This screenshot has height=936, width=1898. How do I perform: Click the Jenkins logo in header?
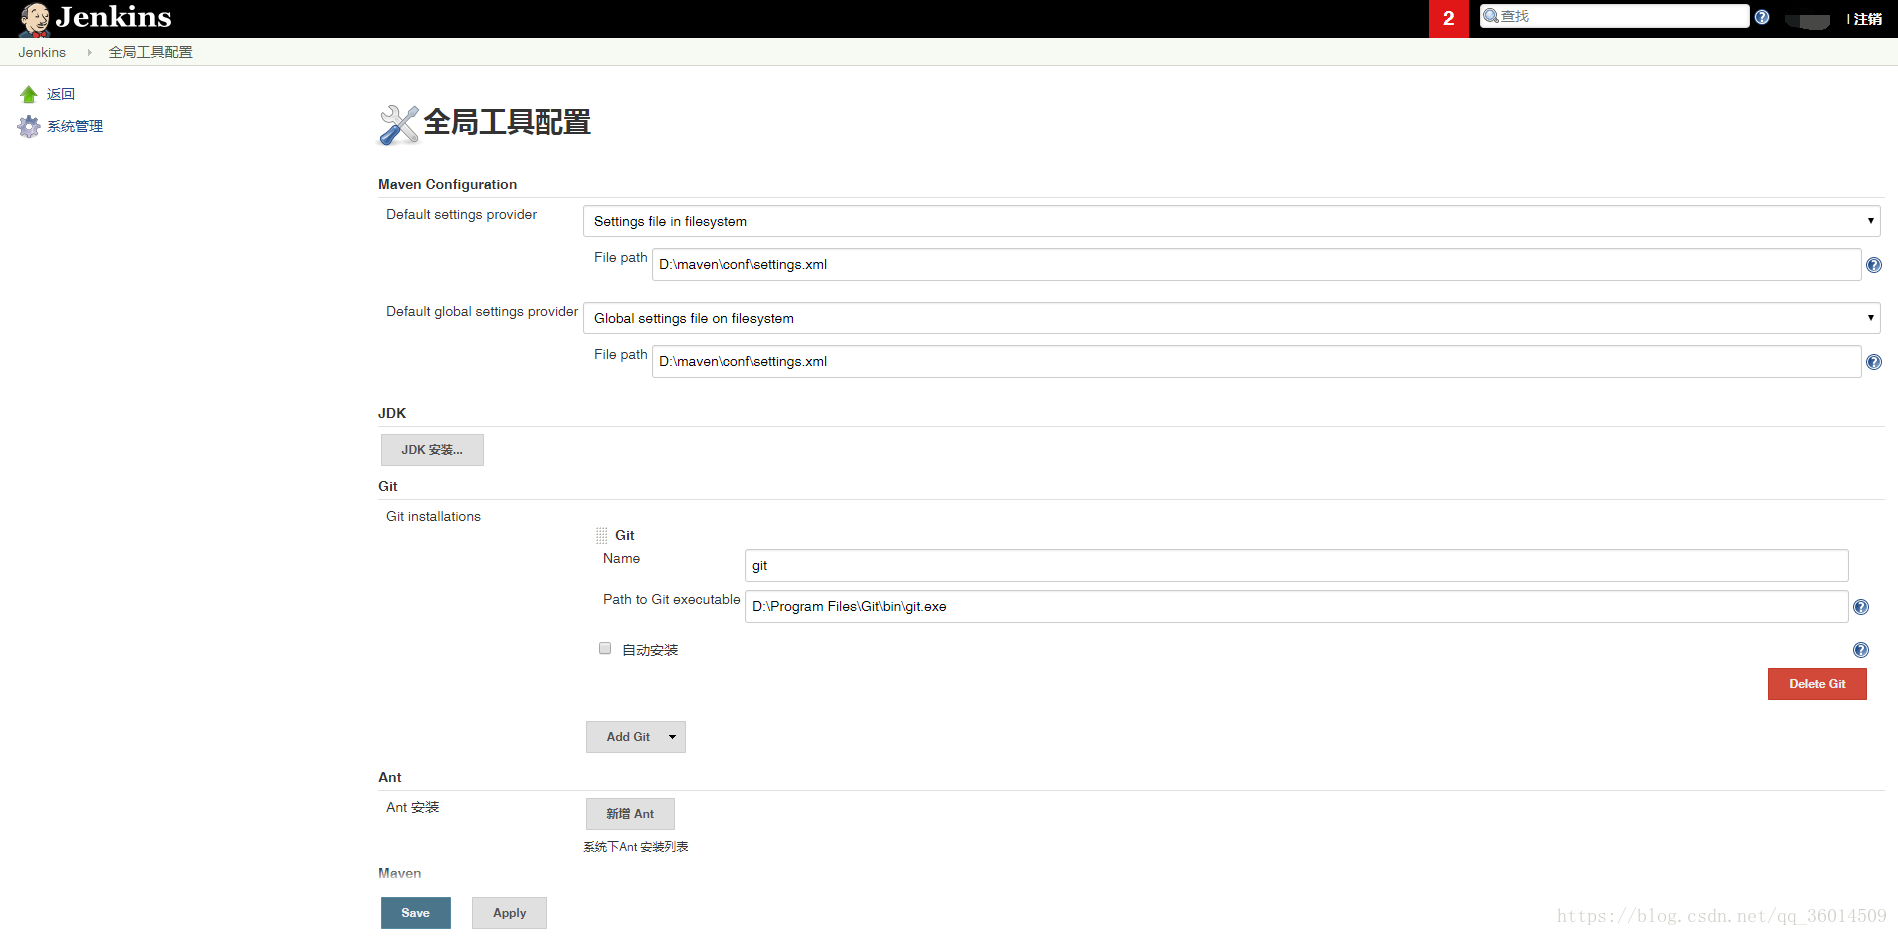click(96, 18)
